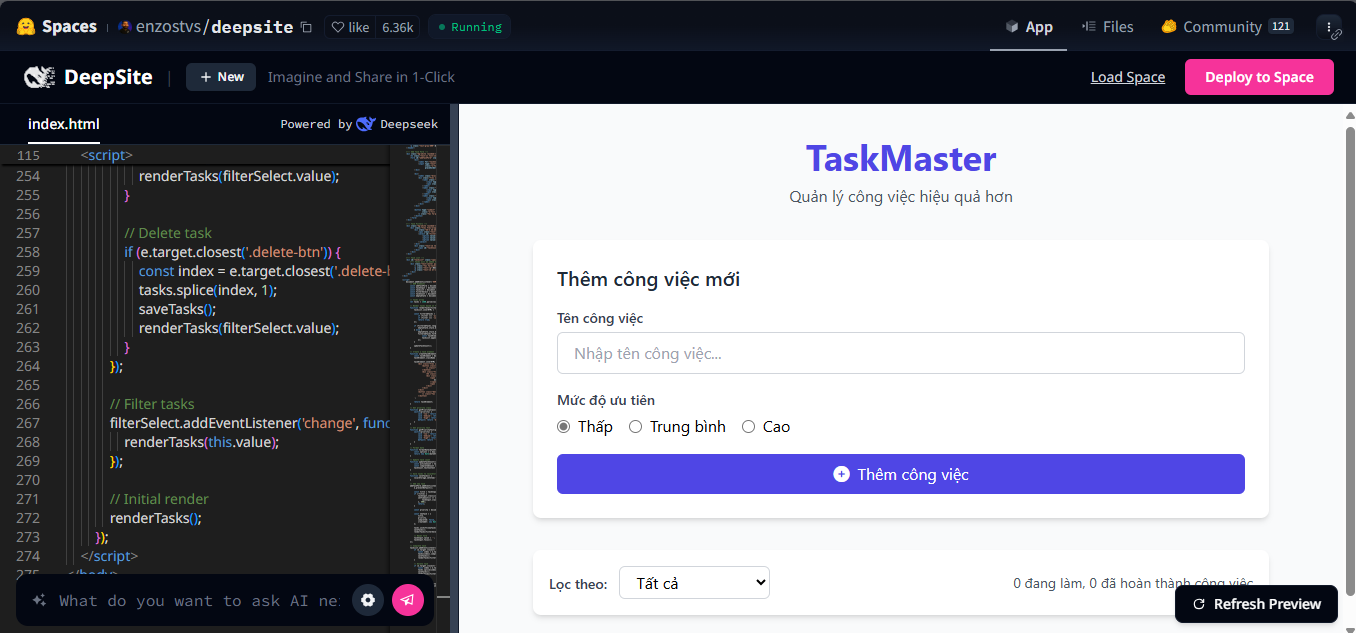
Task: Select the Trung bình priority option
Action: 636,427
